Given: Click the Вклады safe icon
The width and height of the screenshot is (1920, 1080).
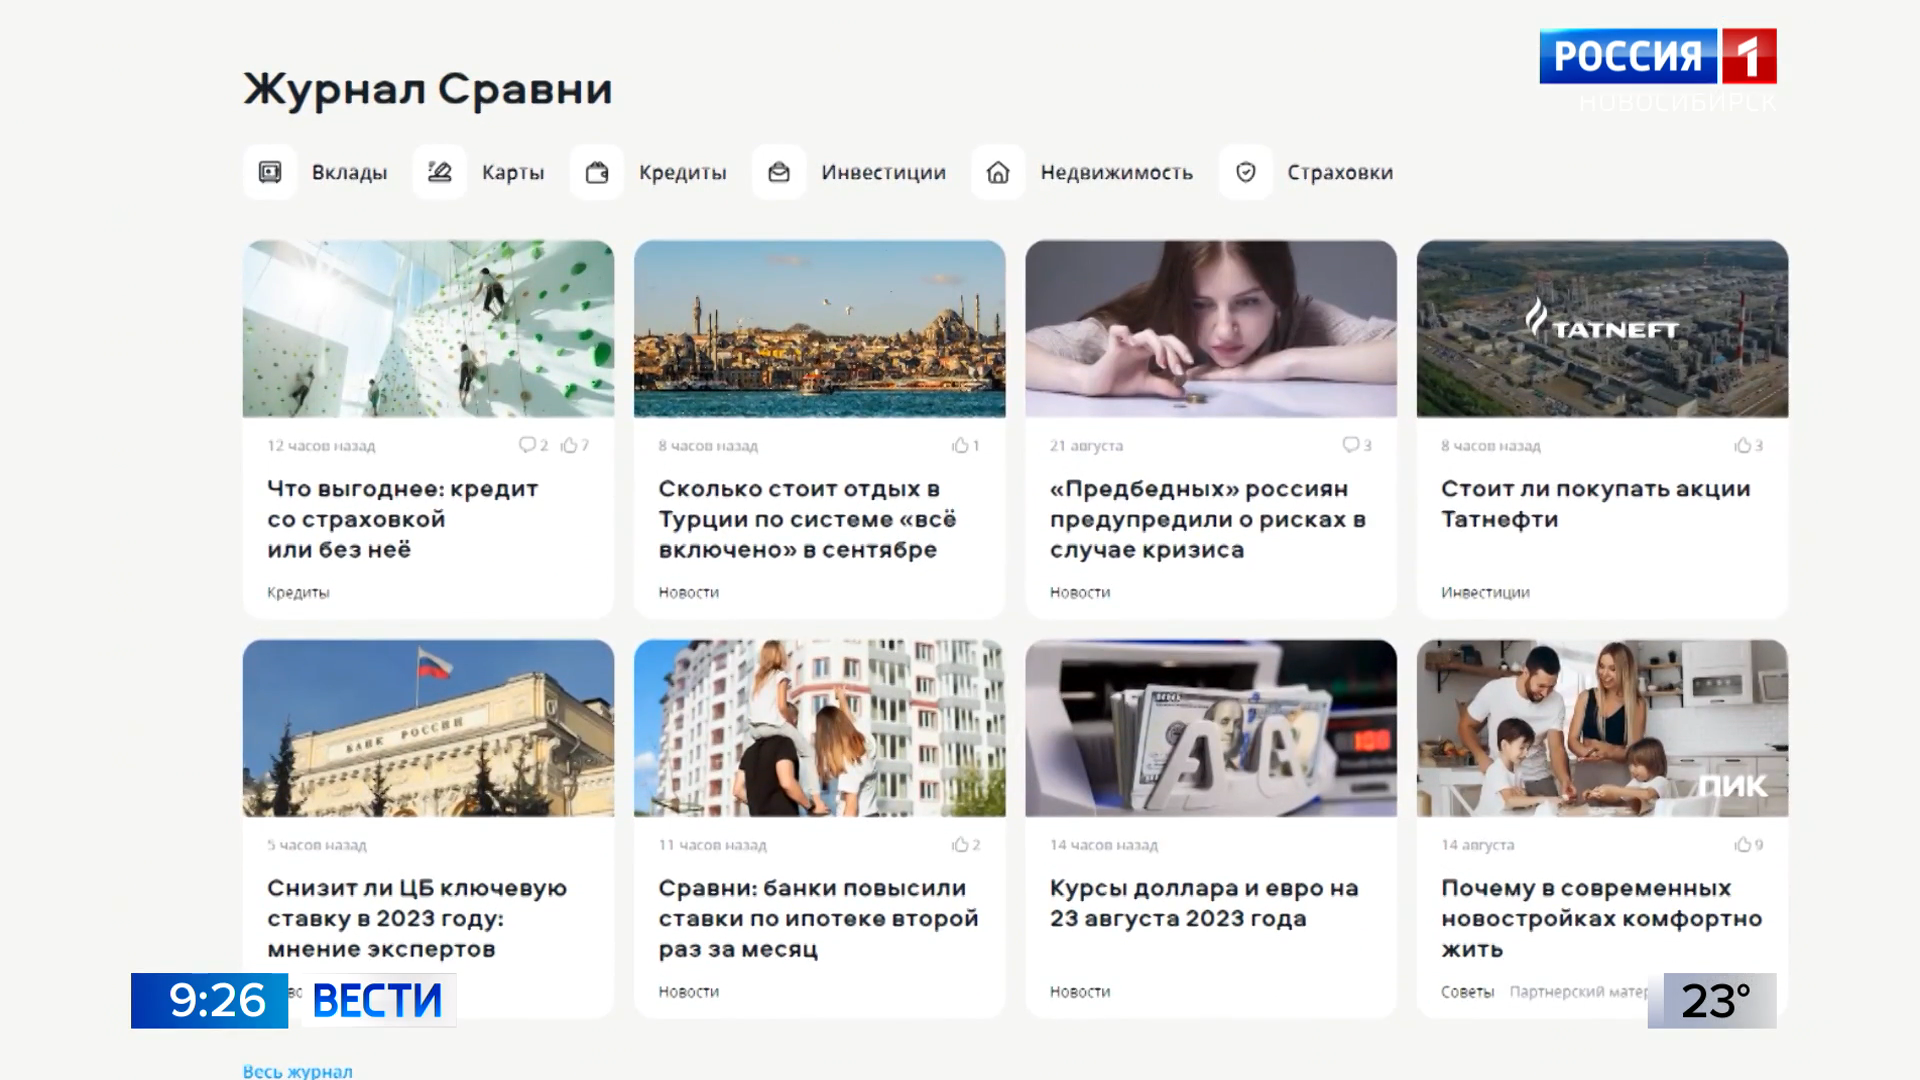Looking at the screenshot, I should pos(270,172).
